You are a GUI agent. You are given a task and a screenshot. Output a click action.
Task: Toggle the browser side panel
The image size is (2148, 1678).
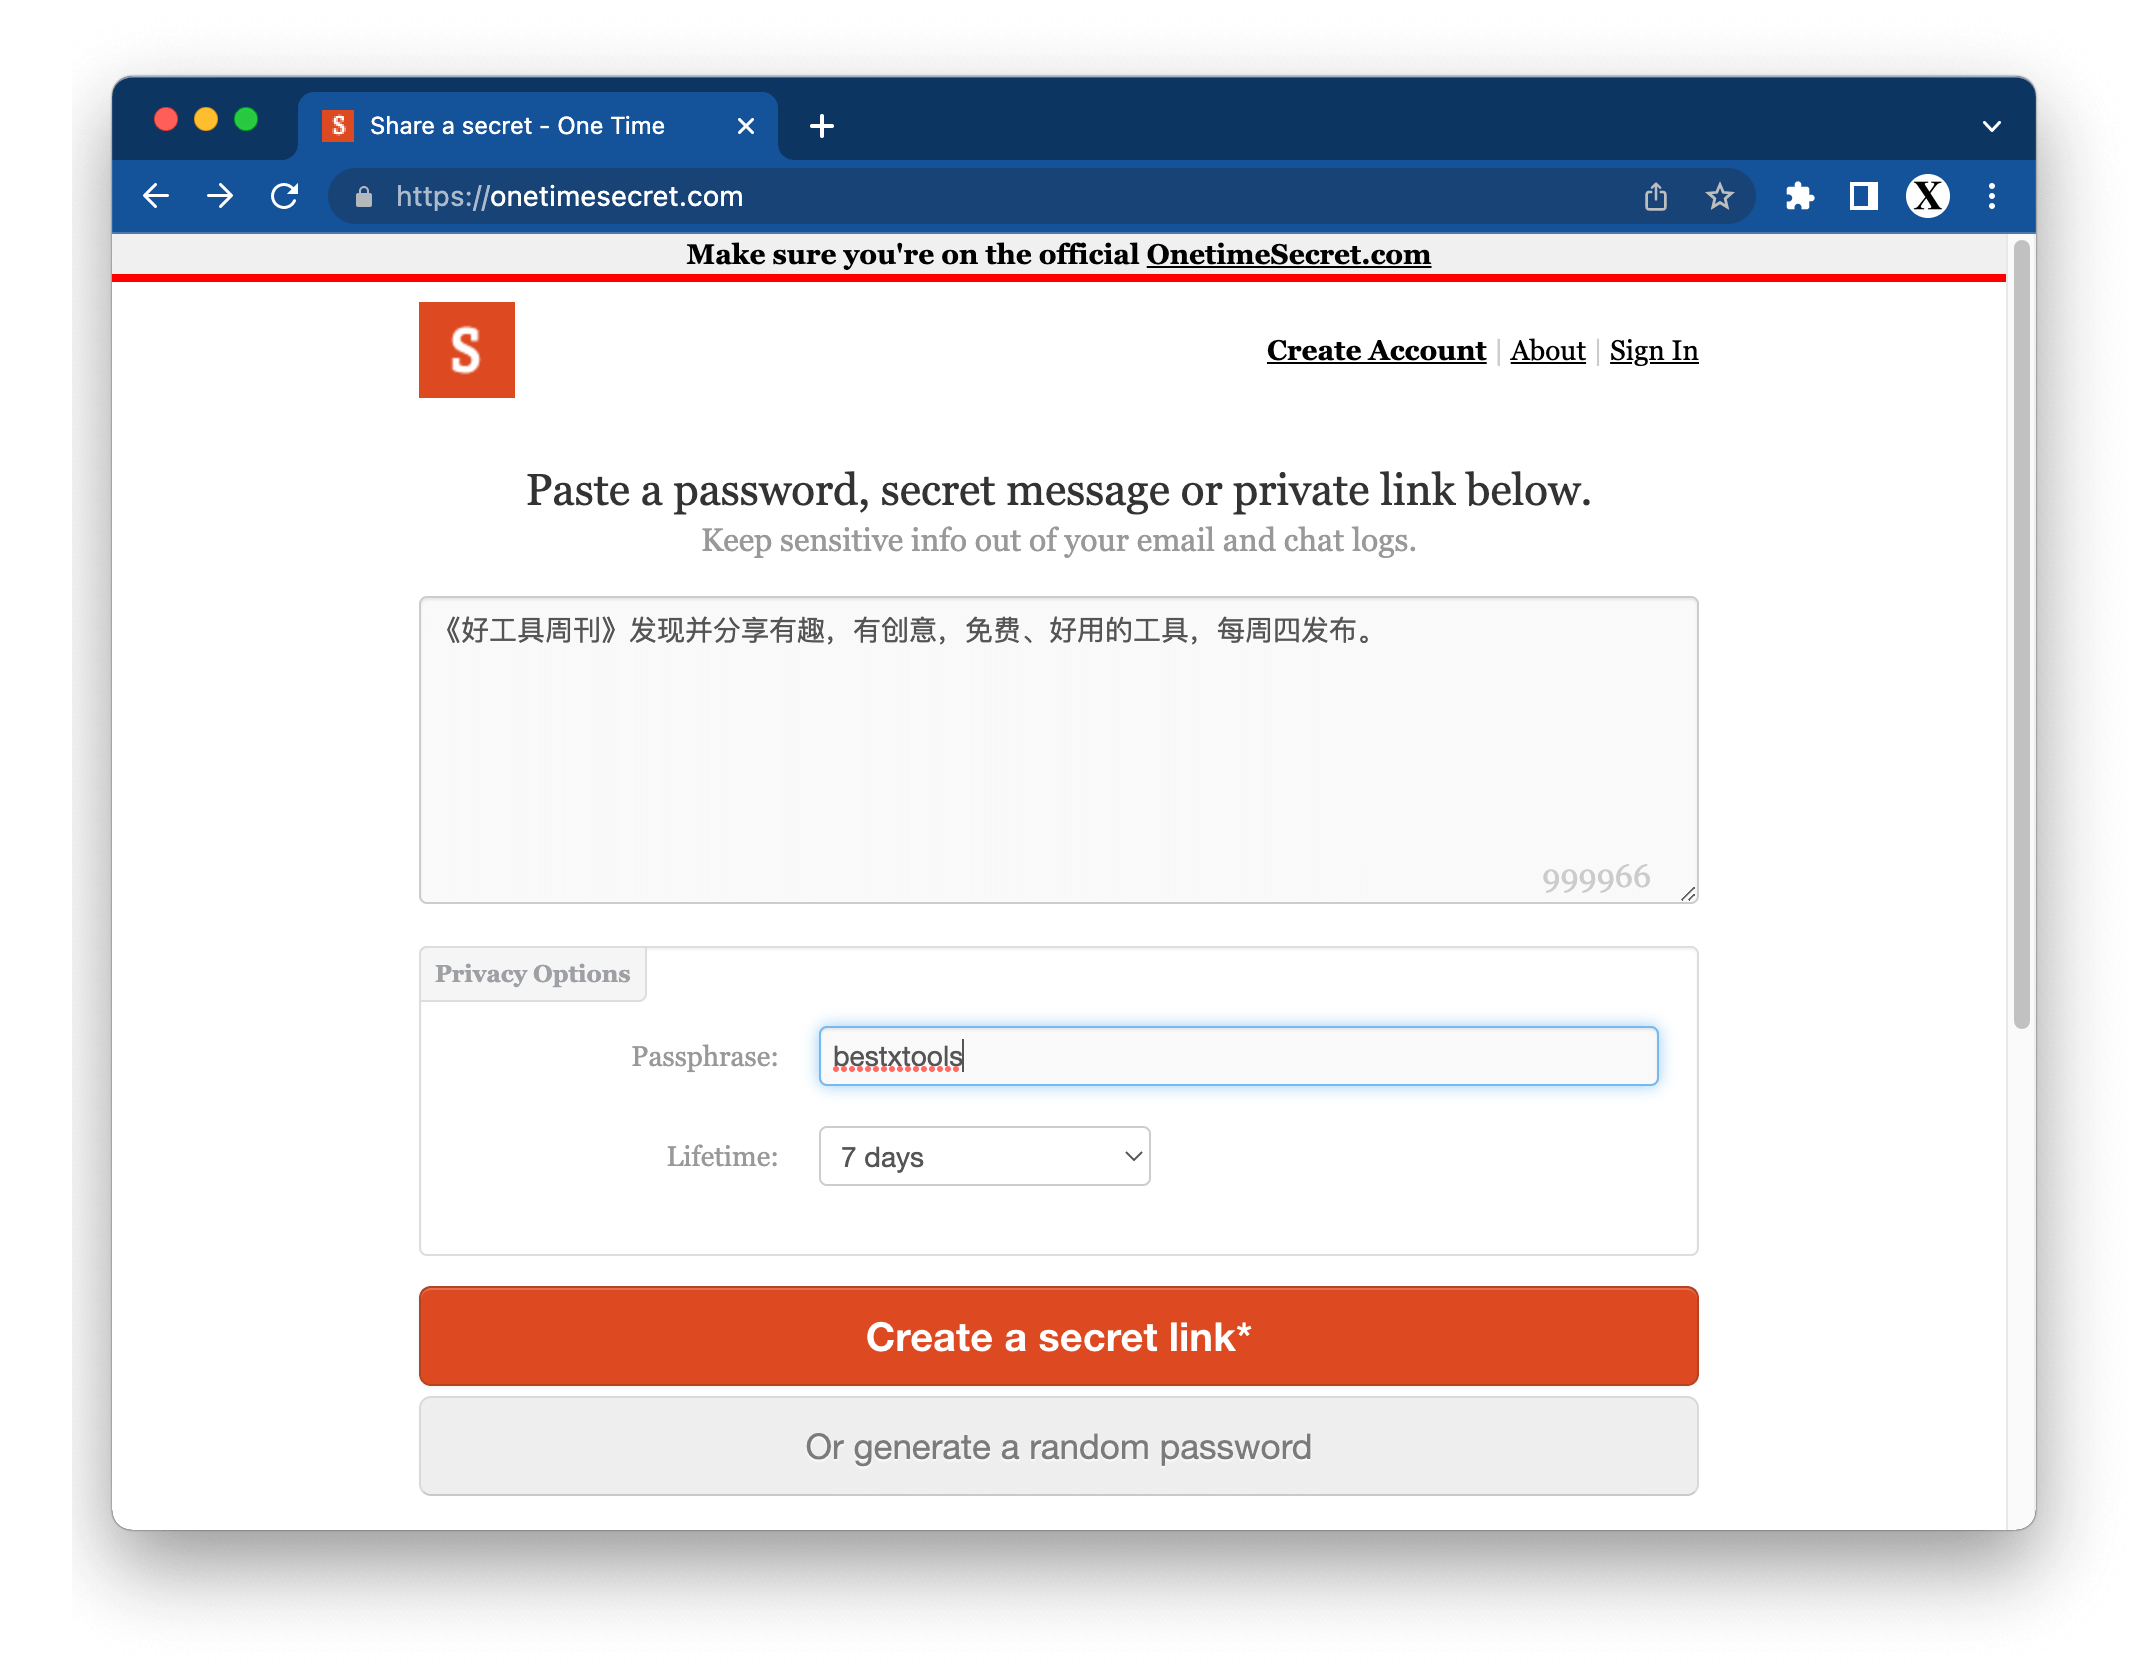pyautogui.click(x=1863, y=197)
